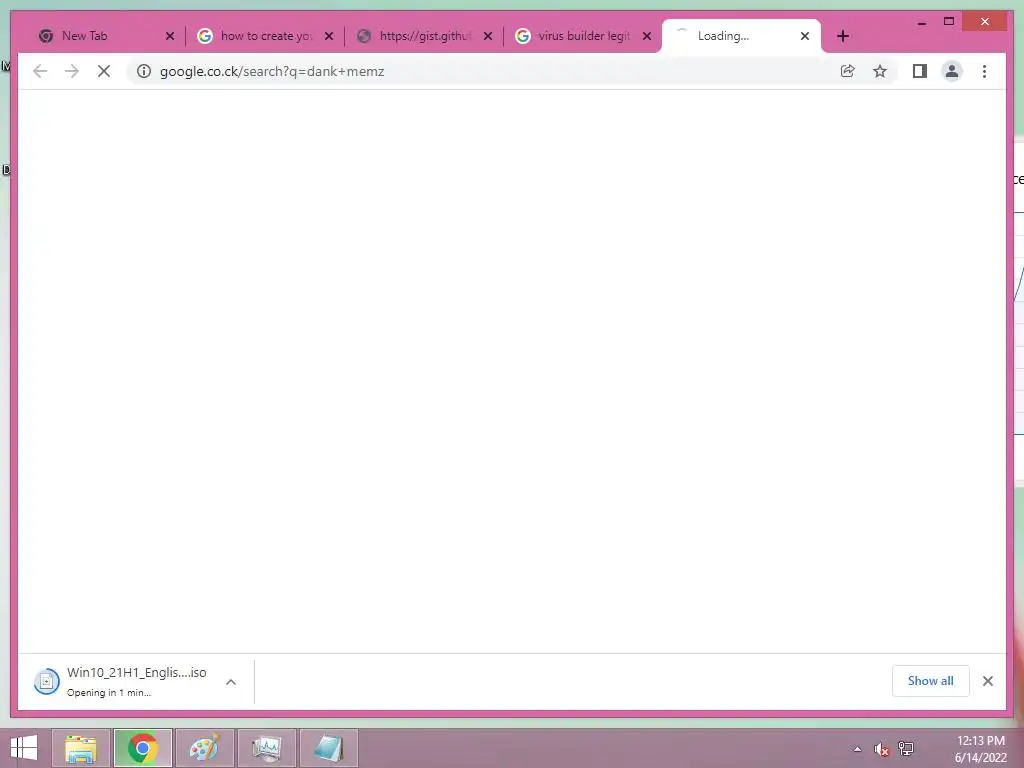The height and width of the screenshot is (768, 1024).
Task: Click Chrome icon in taskbar
Action: coord(142,748)
